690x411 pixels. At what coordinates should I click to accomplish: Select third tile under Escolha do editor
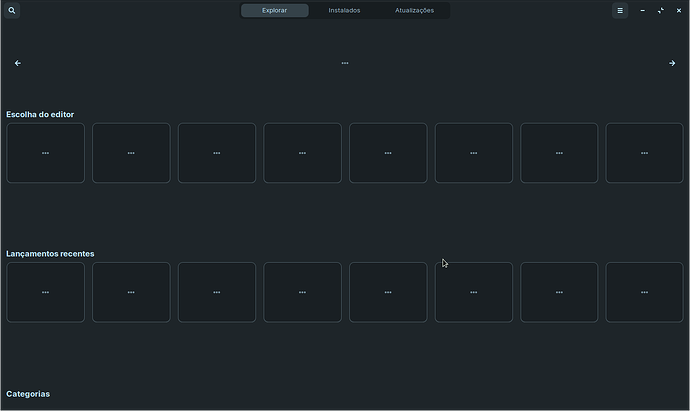(x=217, y=153)
